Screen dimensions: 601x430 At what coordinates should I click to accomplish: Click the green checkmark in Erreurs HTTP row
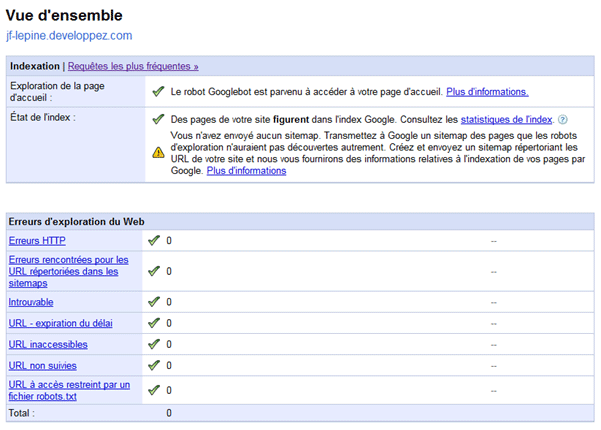tap(153, 241)
